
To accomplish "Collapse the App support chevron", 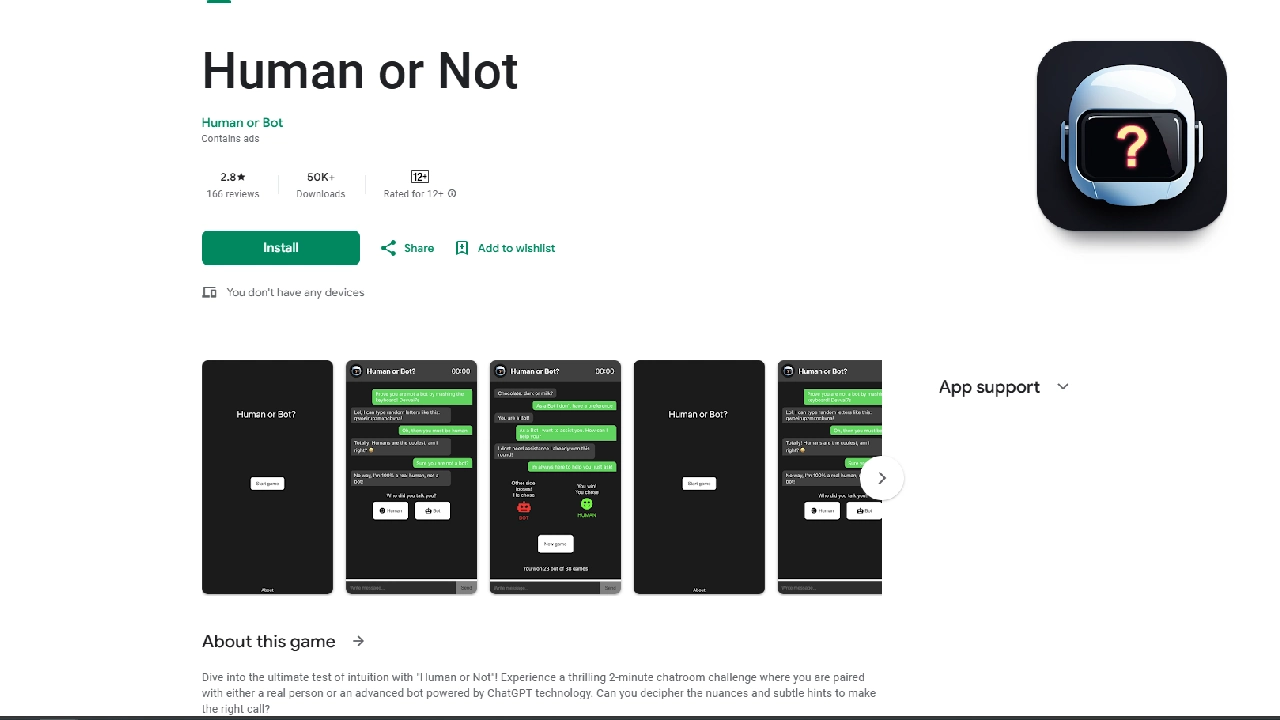I will coord(1062,387).
